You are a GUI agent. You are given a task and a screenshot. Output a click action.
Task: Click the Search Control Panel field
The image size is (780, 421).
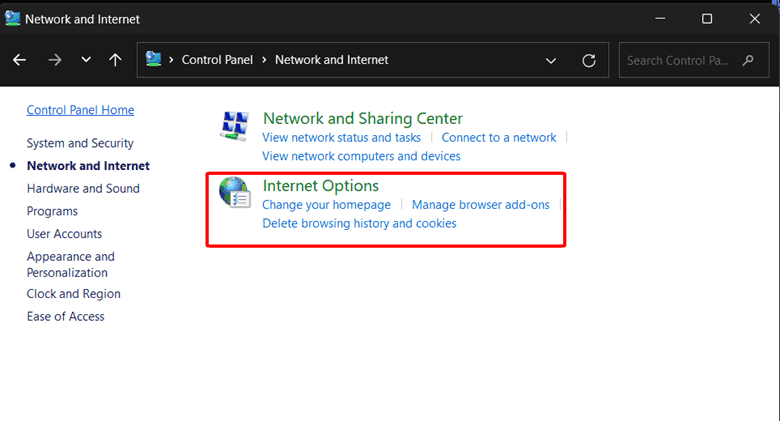[x=694, y=60]
